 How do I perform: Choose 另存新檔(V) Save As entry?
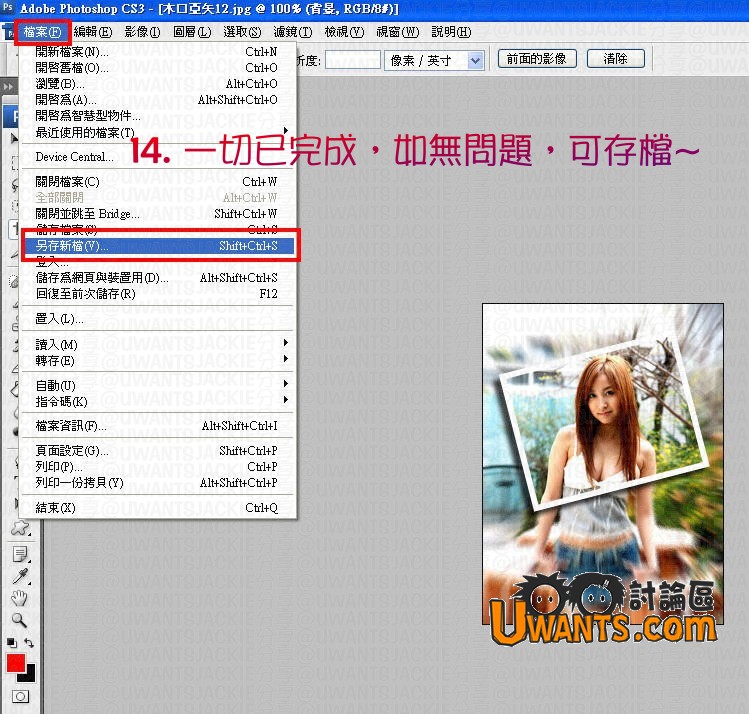point(157,245)
